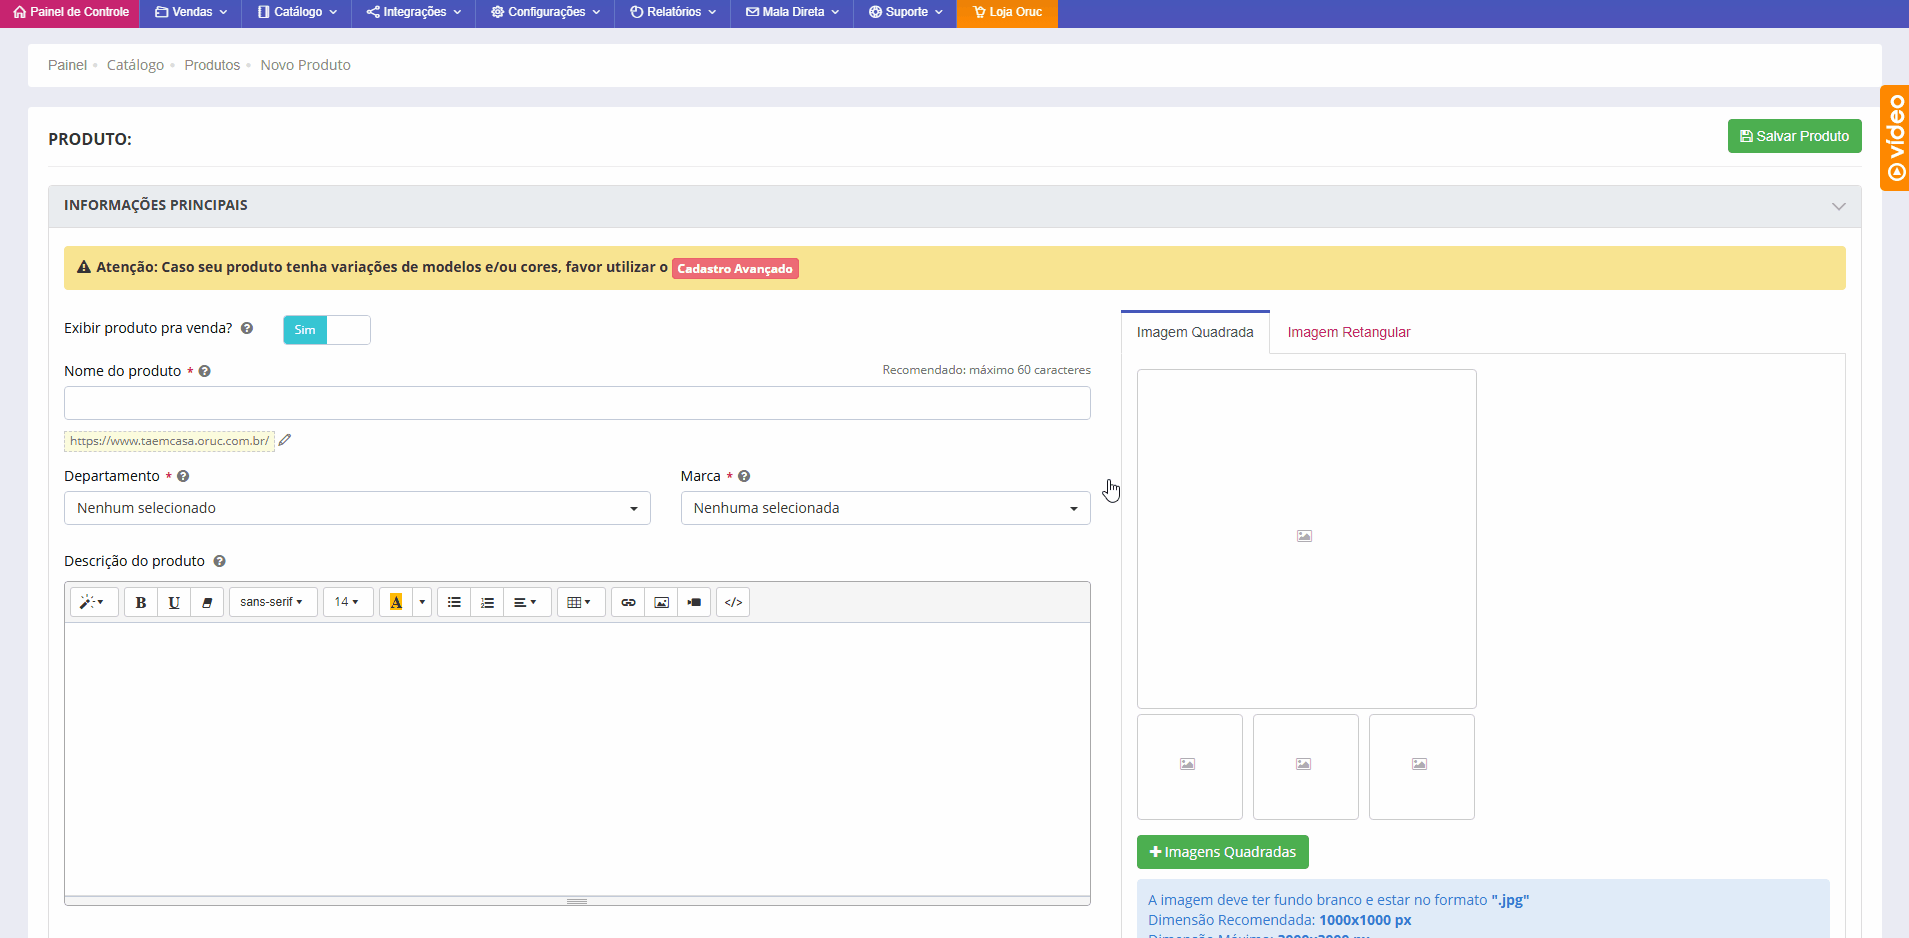
Task: Insert a hyperlink in description
Action: tap(628, 602)
